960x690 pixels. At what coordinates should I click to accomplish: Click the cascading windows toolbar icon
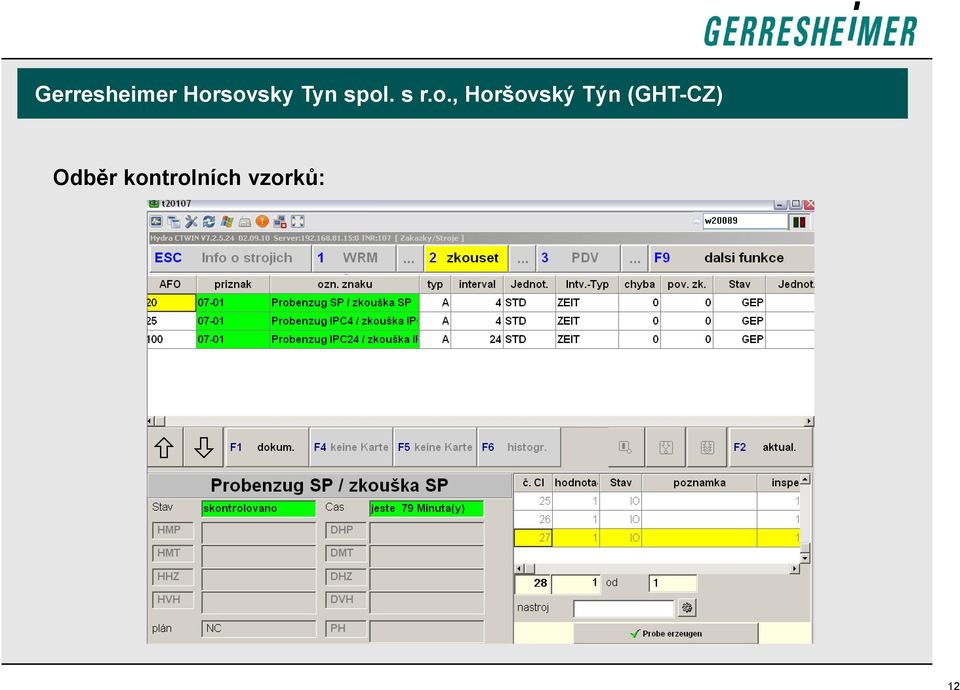[x=173, y=222]
